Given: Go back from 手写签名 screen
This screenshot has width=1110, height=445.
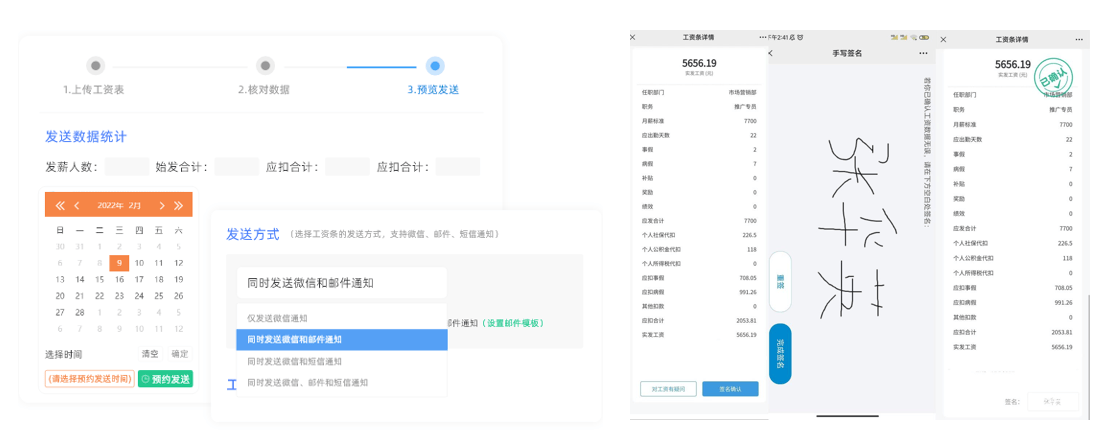Looking at the screenshot, I should [x=771, y=53].
